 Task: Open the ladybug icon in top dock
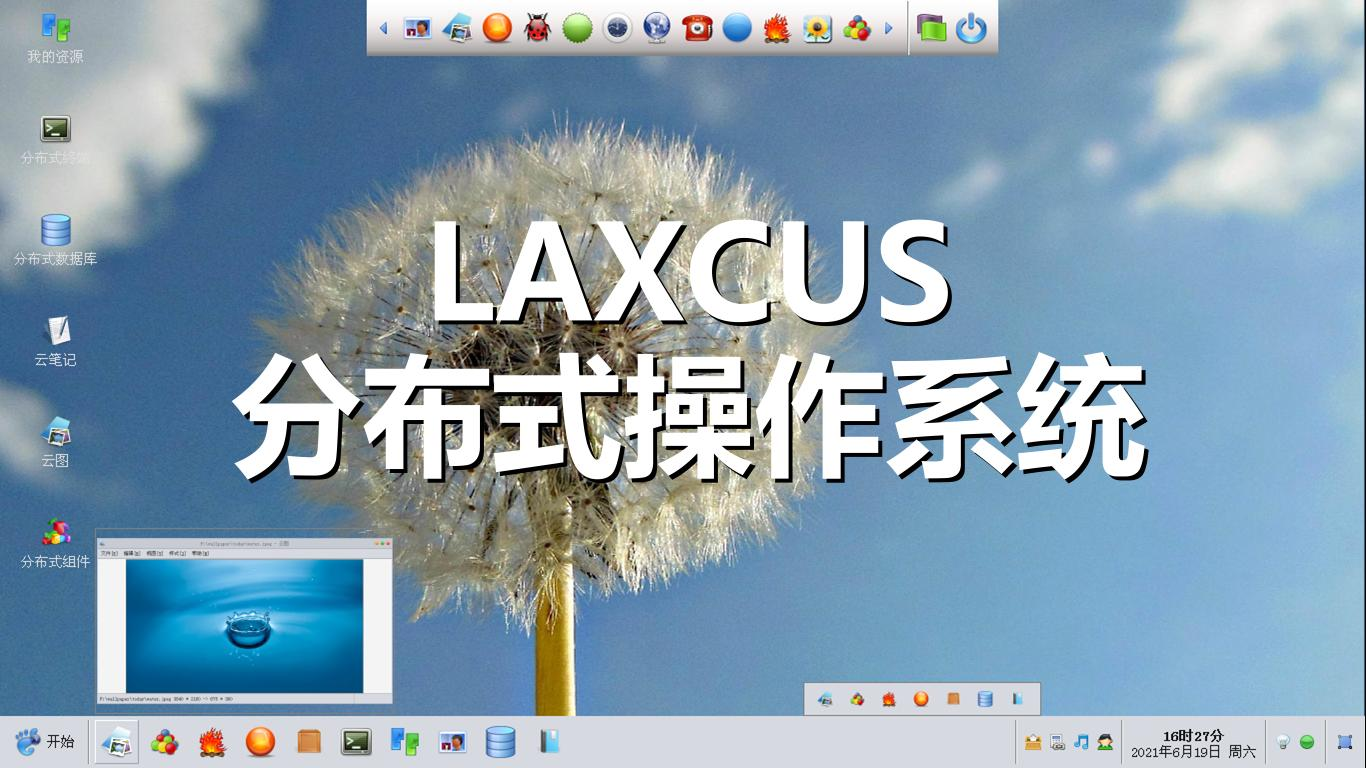pyautogui.click(x=537, y=28)
